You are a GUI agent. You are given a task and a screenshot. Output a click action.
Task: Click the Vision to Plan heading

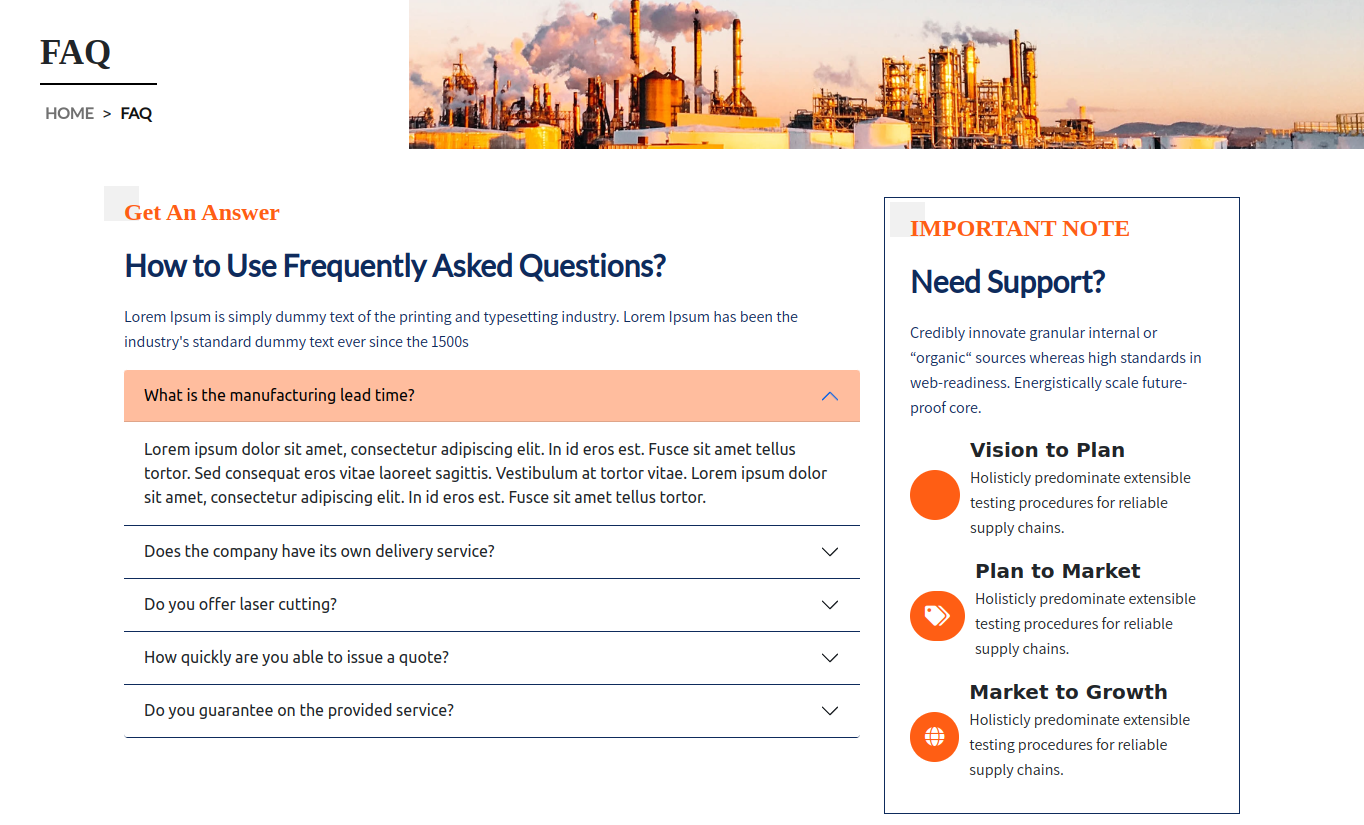tap(1047, 450)
